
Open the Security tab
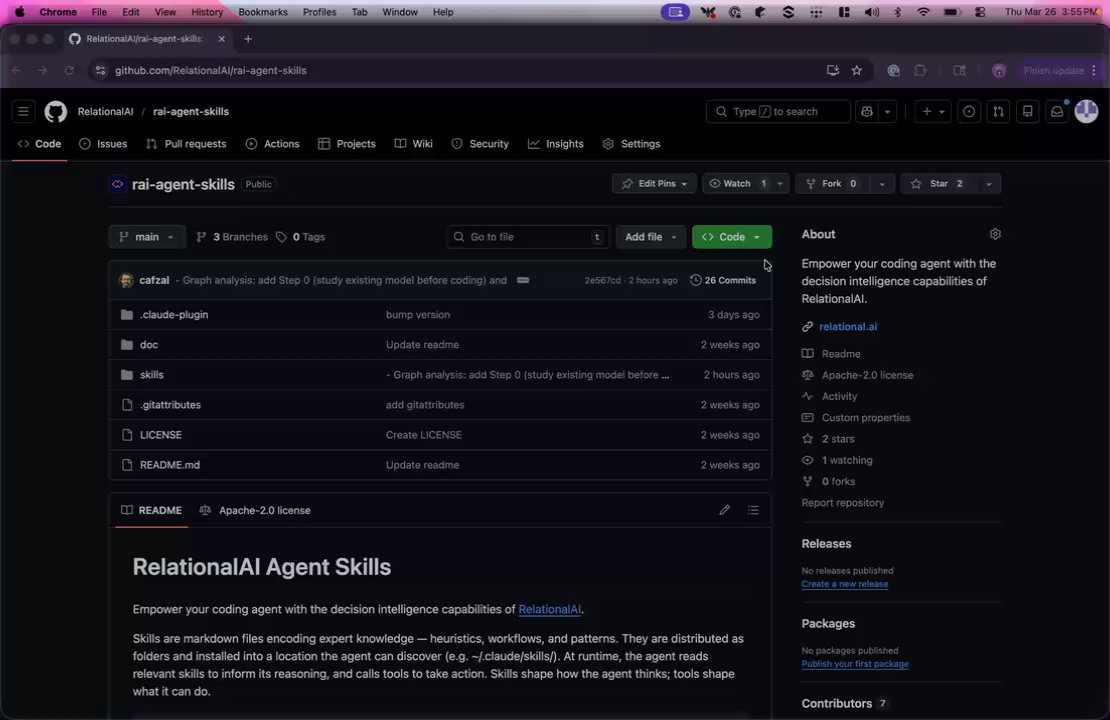480,144
